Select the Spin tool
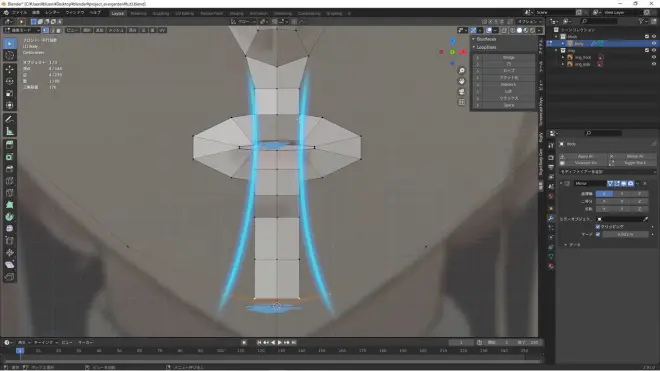 tap(10, 217)
